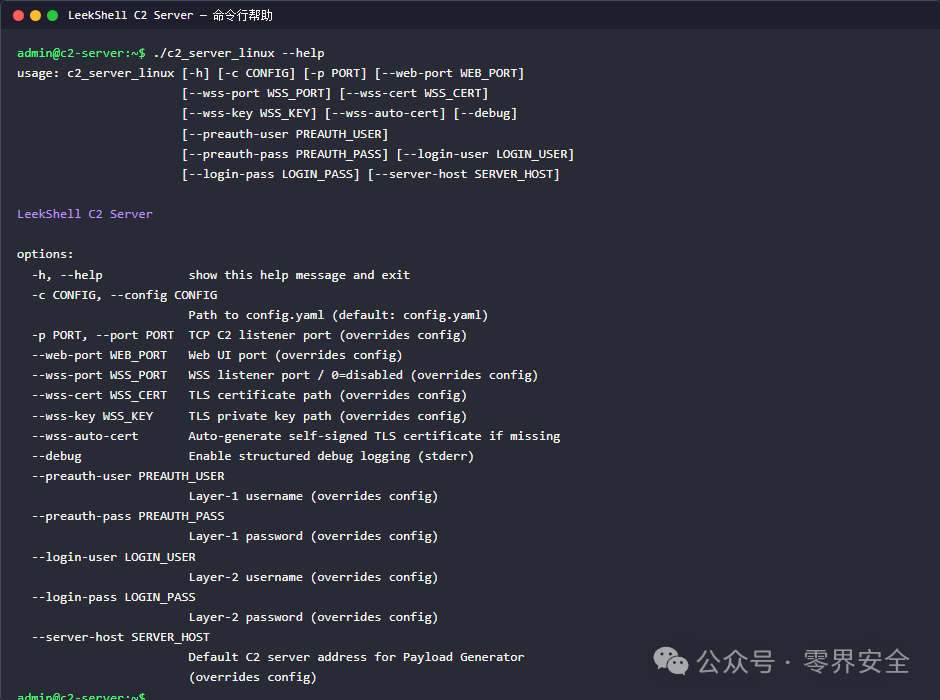Click 'TLS private key path' description
This screenshot has height=700, width=940.
(x=260, y=416)
